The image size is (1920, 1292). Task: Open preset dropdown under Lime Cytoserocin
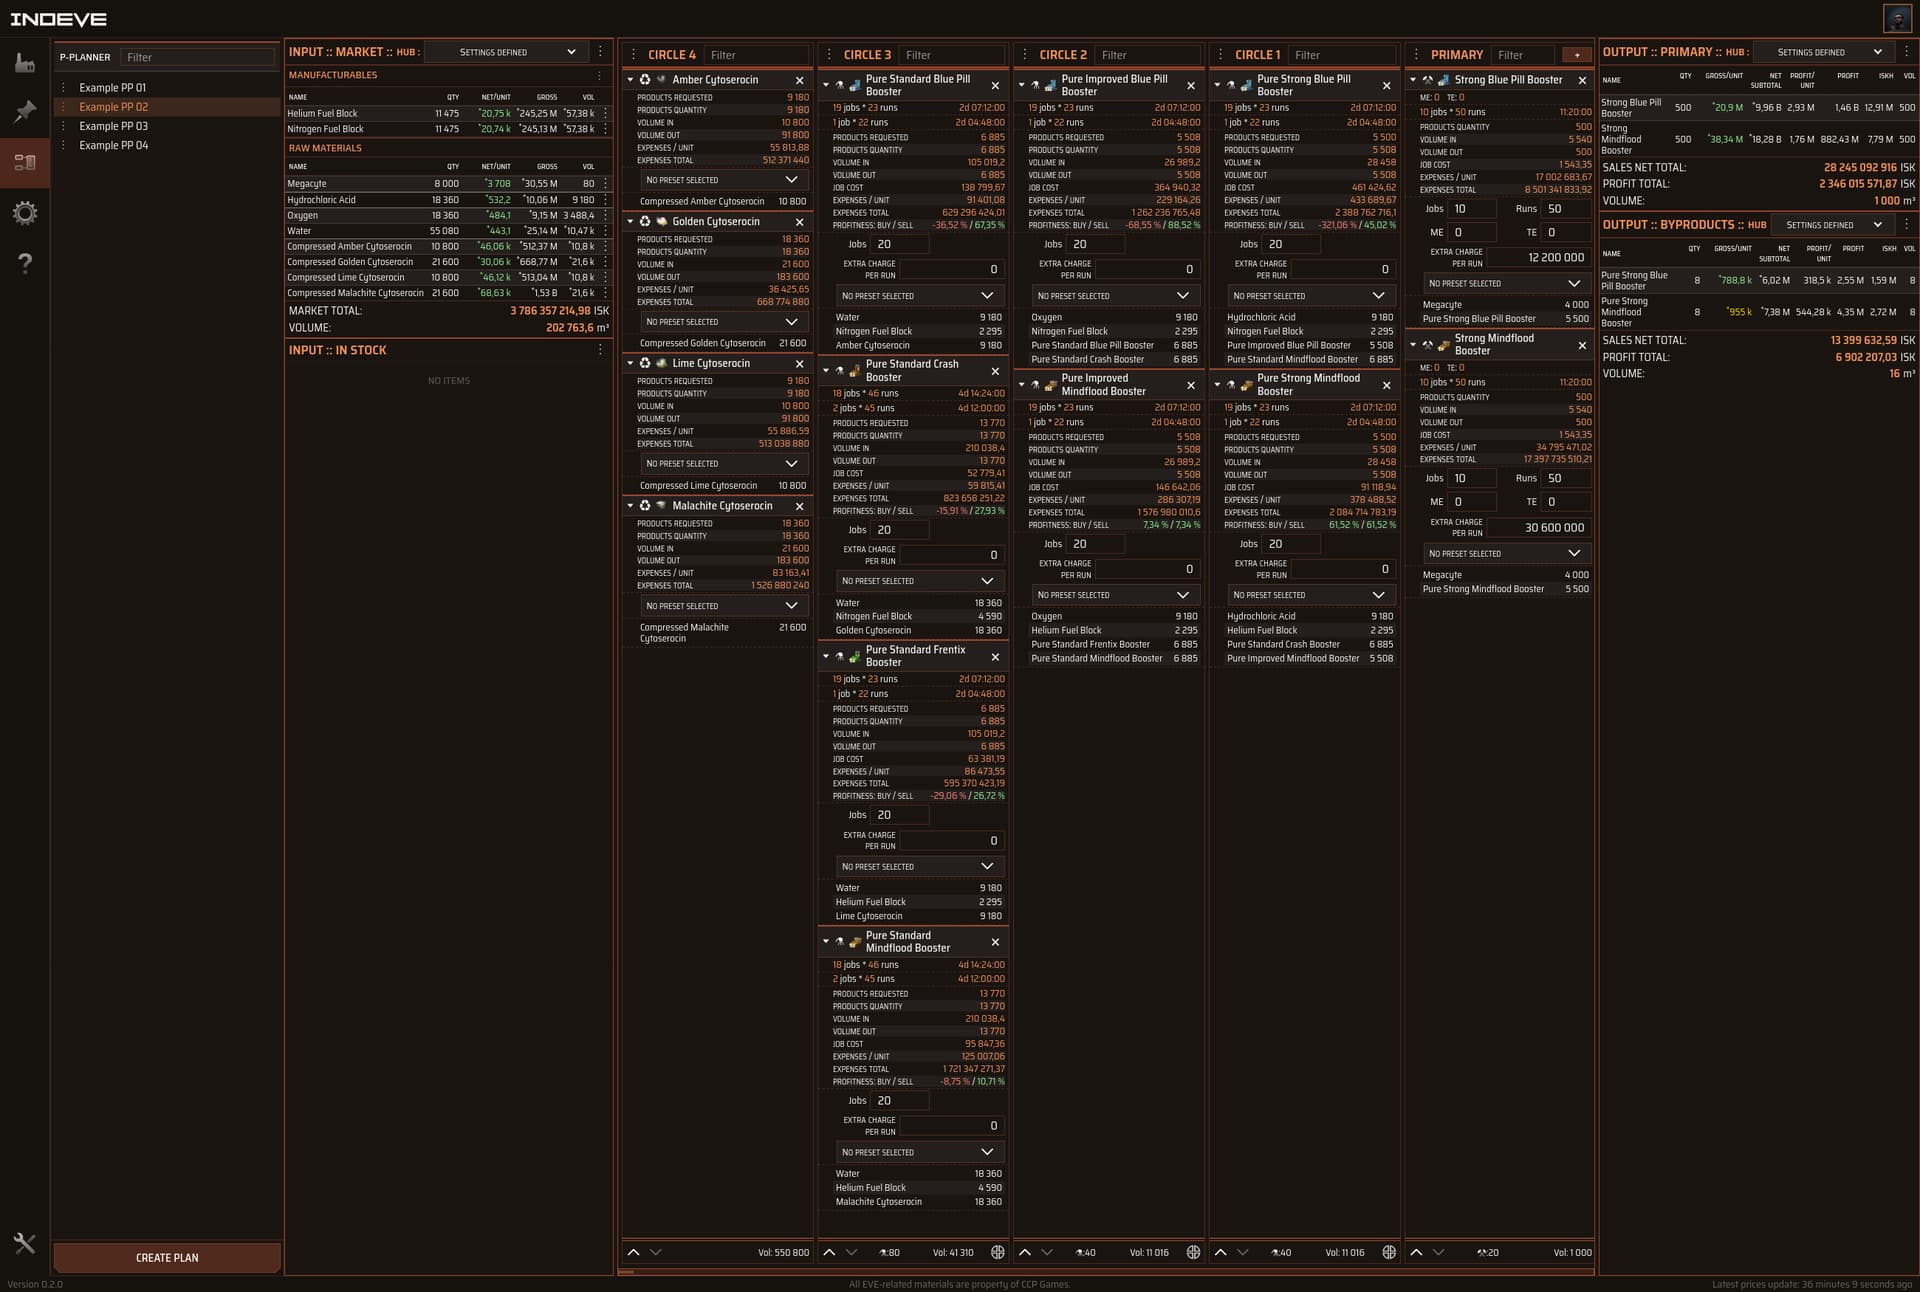coord(720,464)
